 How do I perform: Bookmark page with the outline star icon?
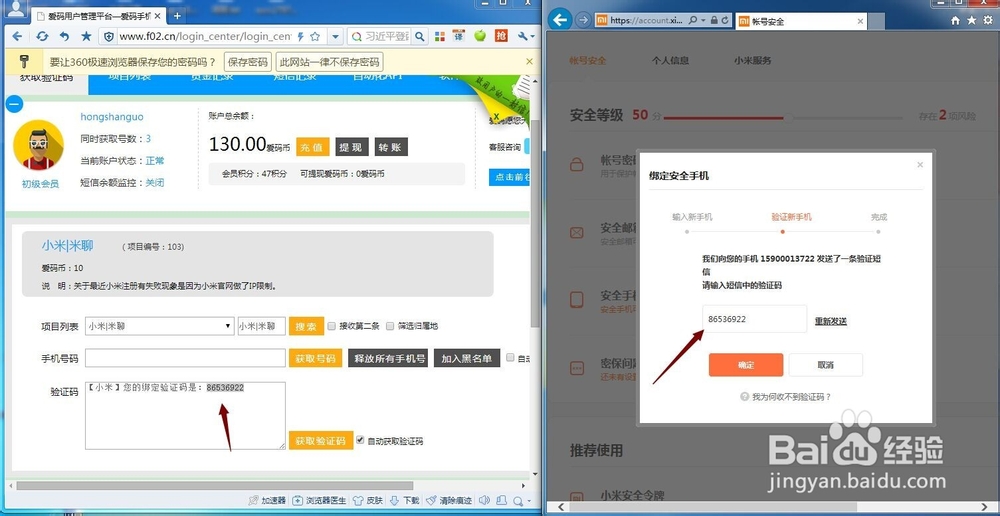(315, 36)
